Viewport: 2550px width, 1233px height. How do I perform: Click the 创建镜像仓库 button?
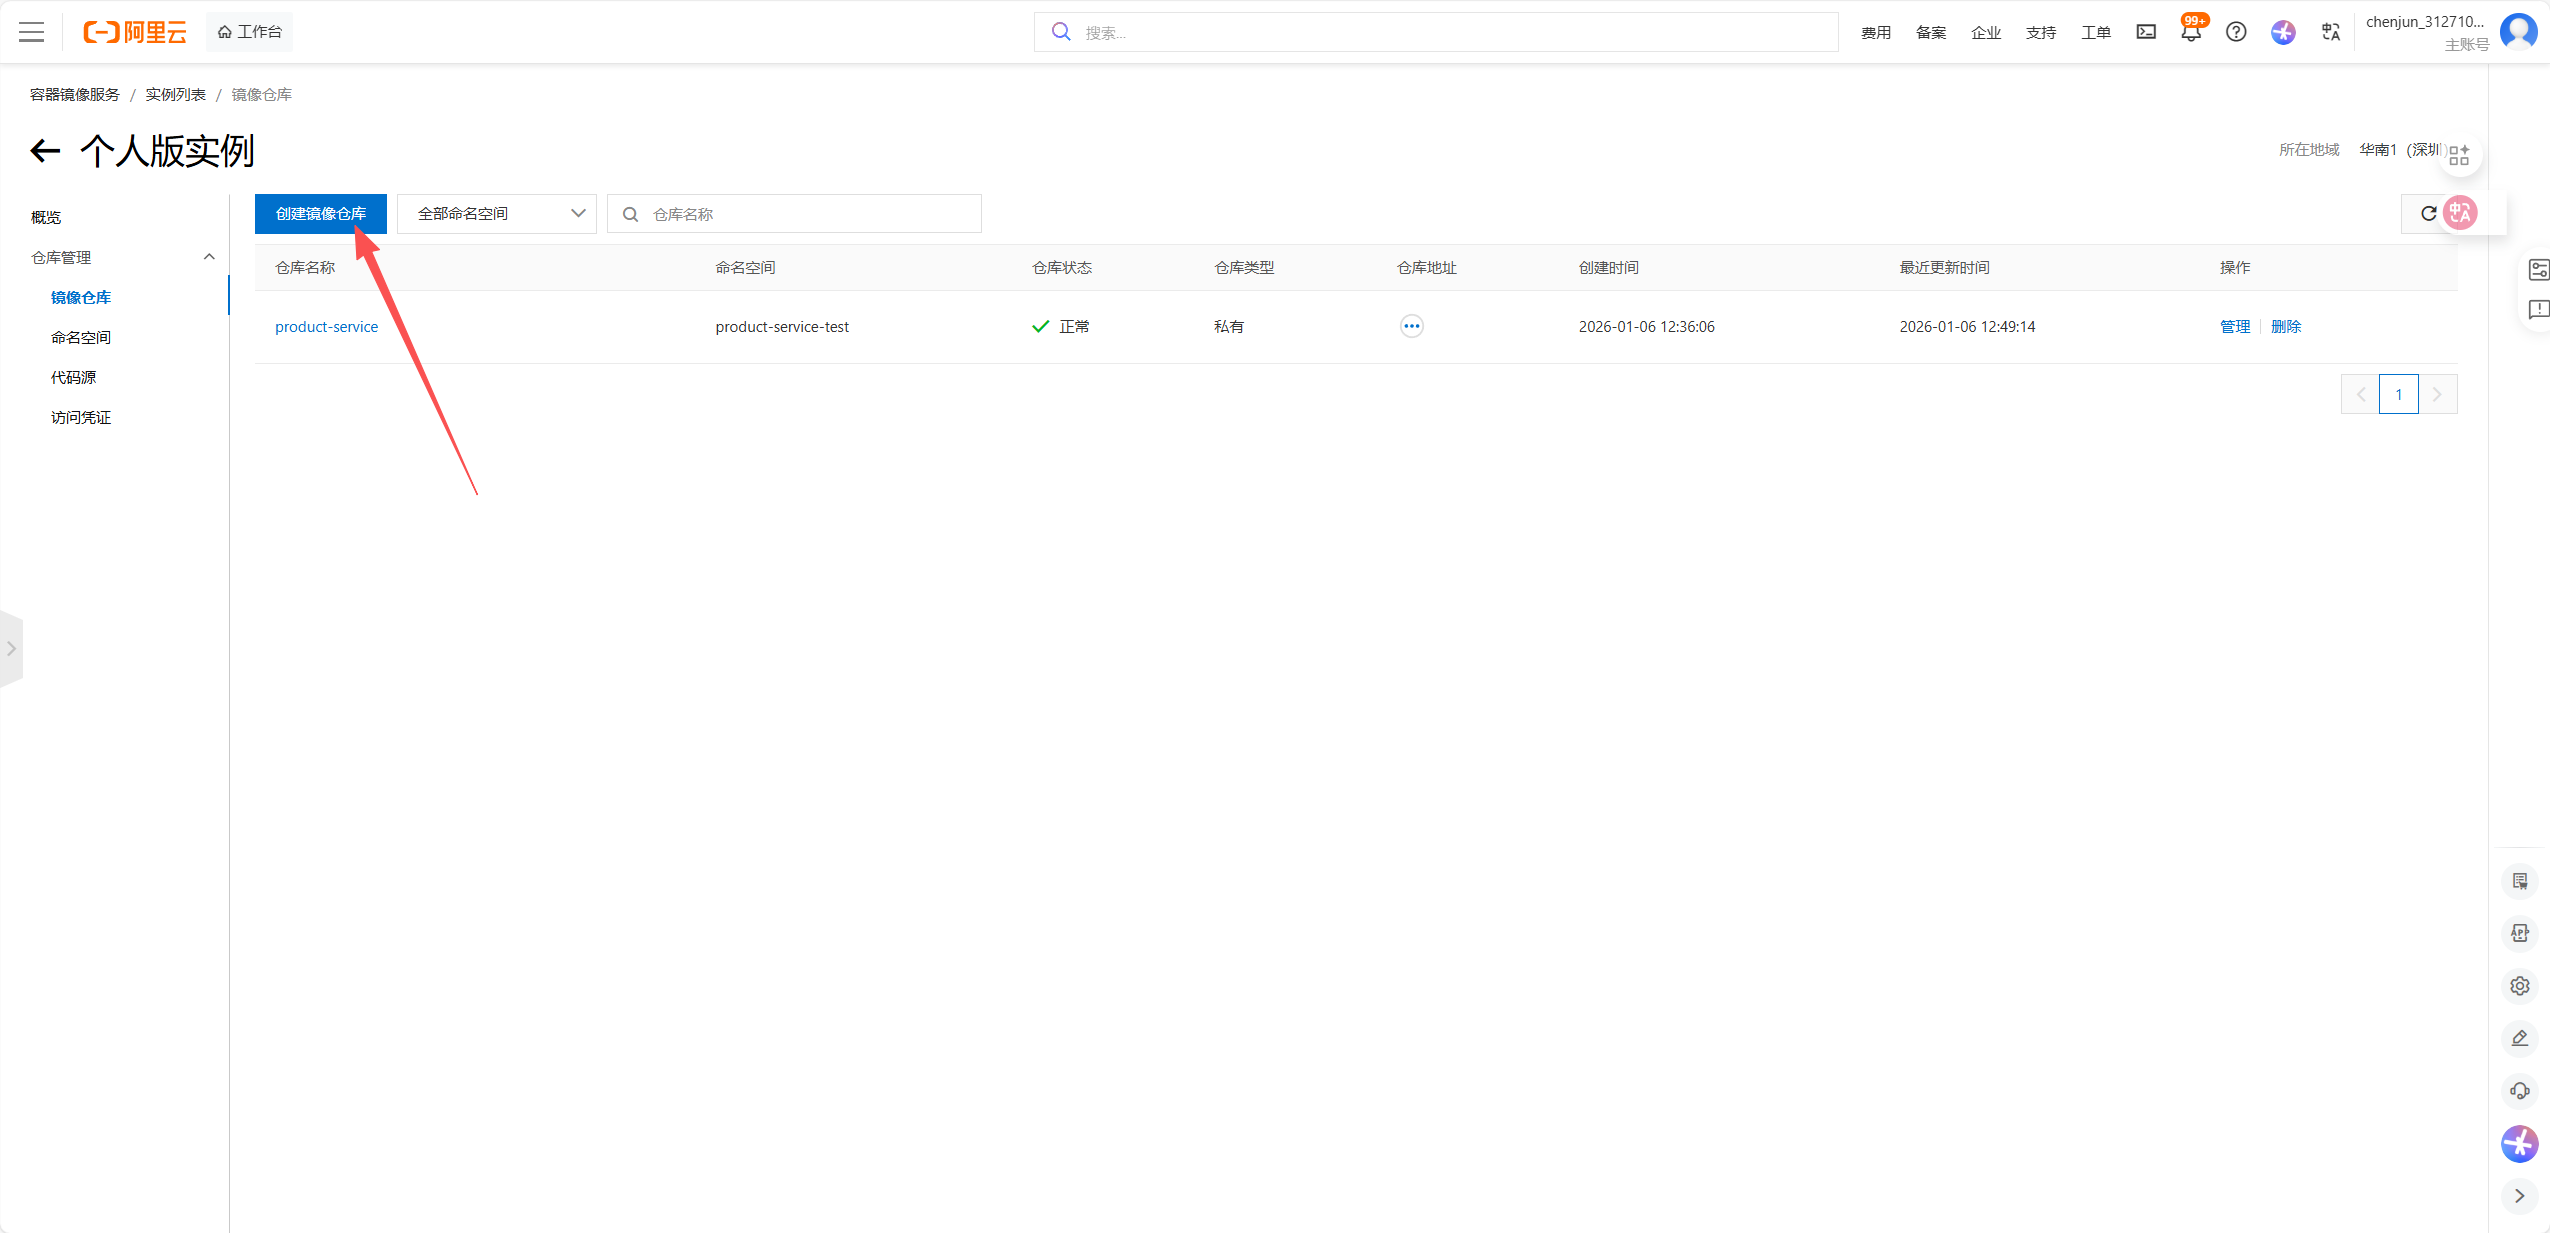pos(320,214)
